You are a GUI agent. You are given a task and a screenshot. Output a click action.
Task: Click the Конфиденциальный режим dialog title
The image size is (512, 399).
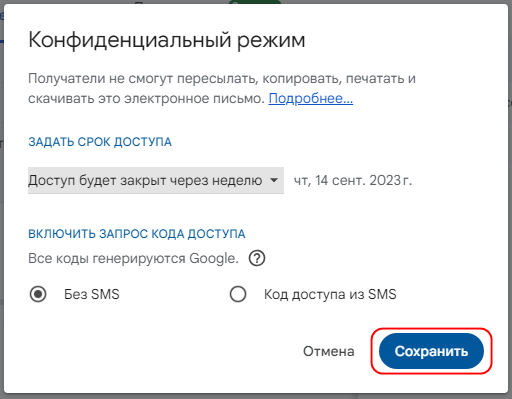[167, 40]
